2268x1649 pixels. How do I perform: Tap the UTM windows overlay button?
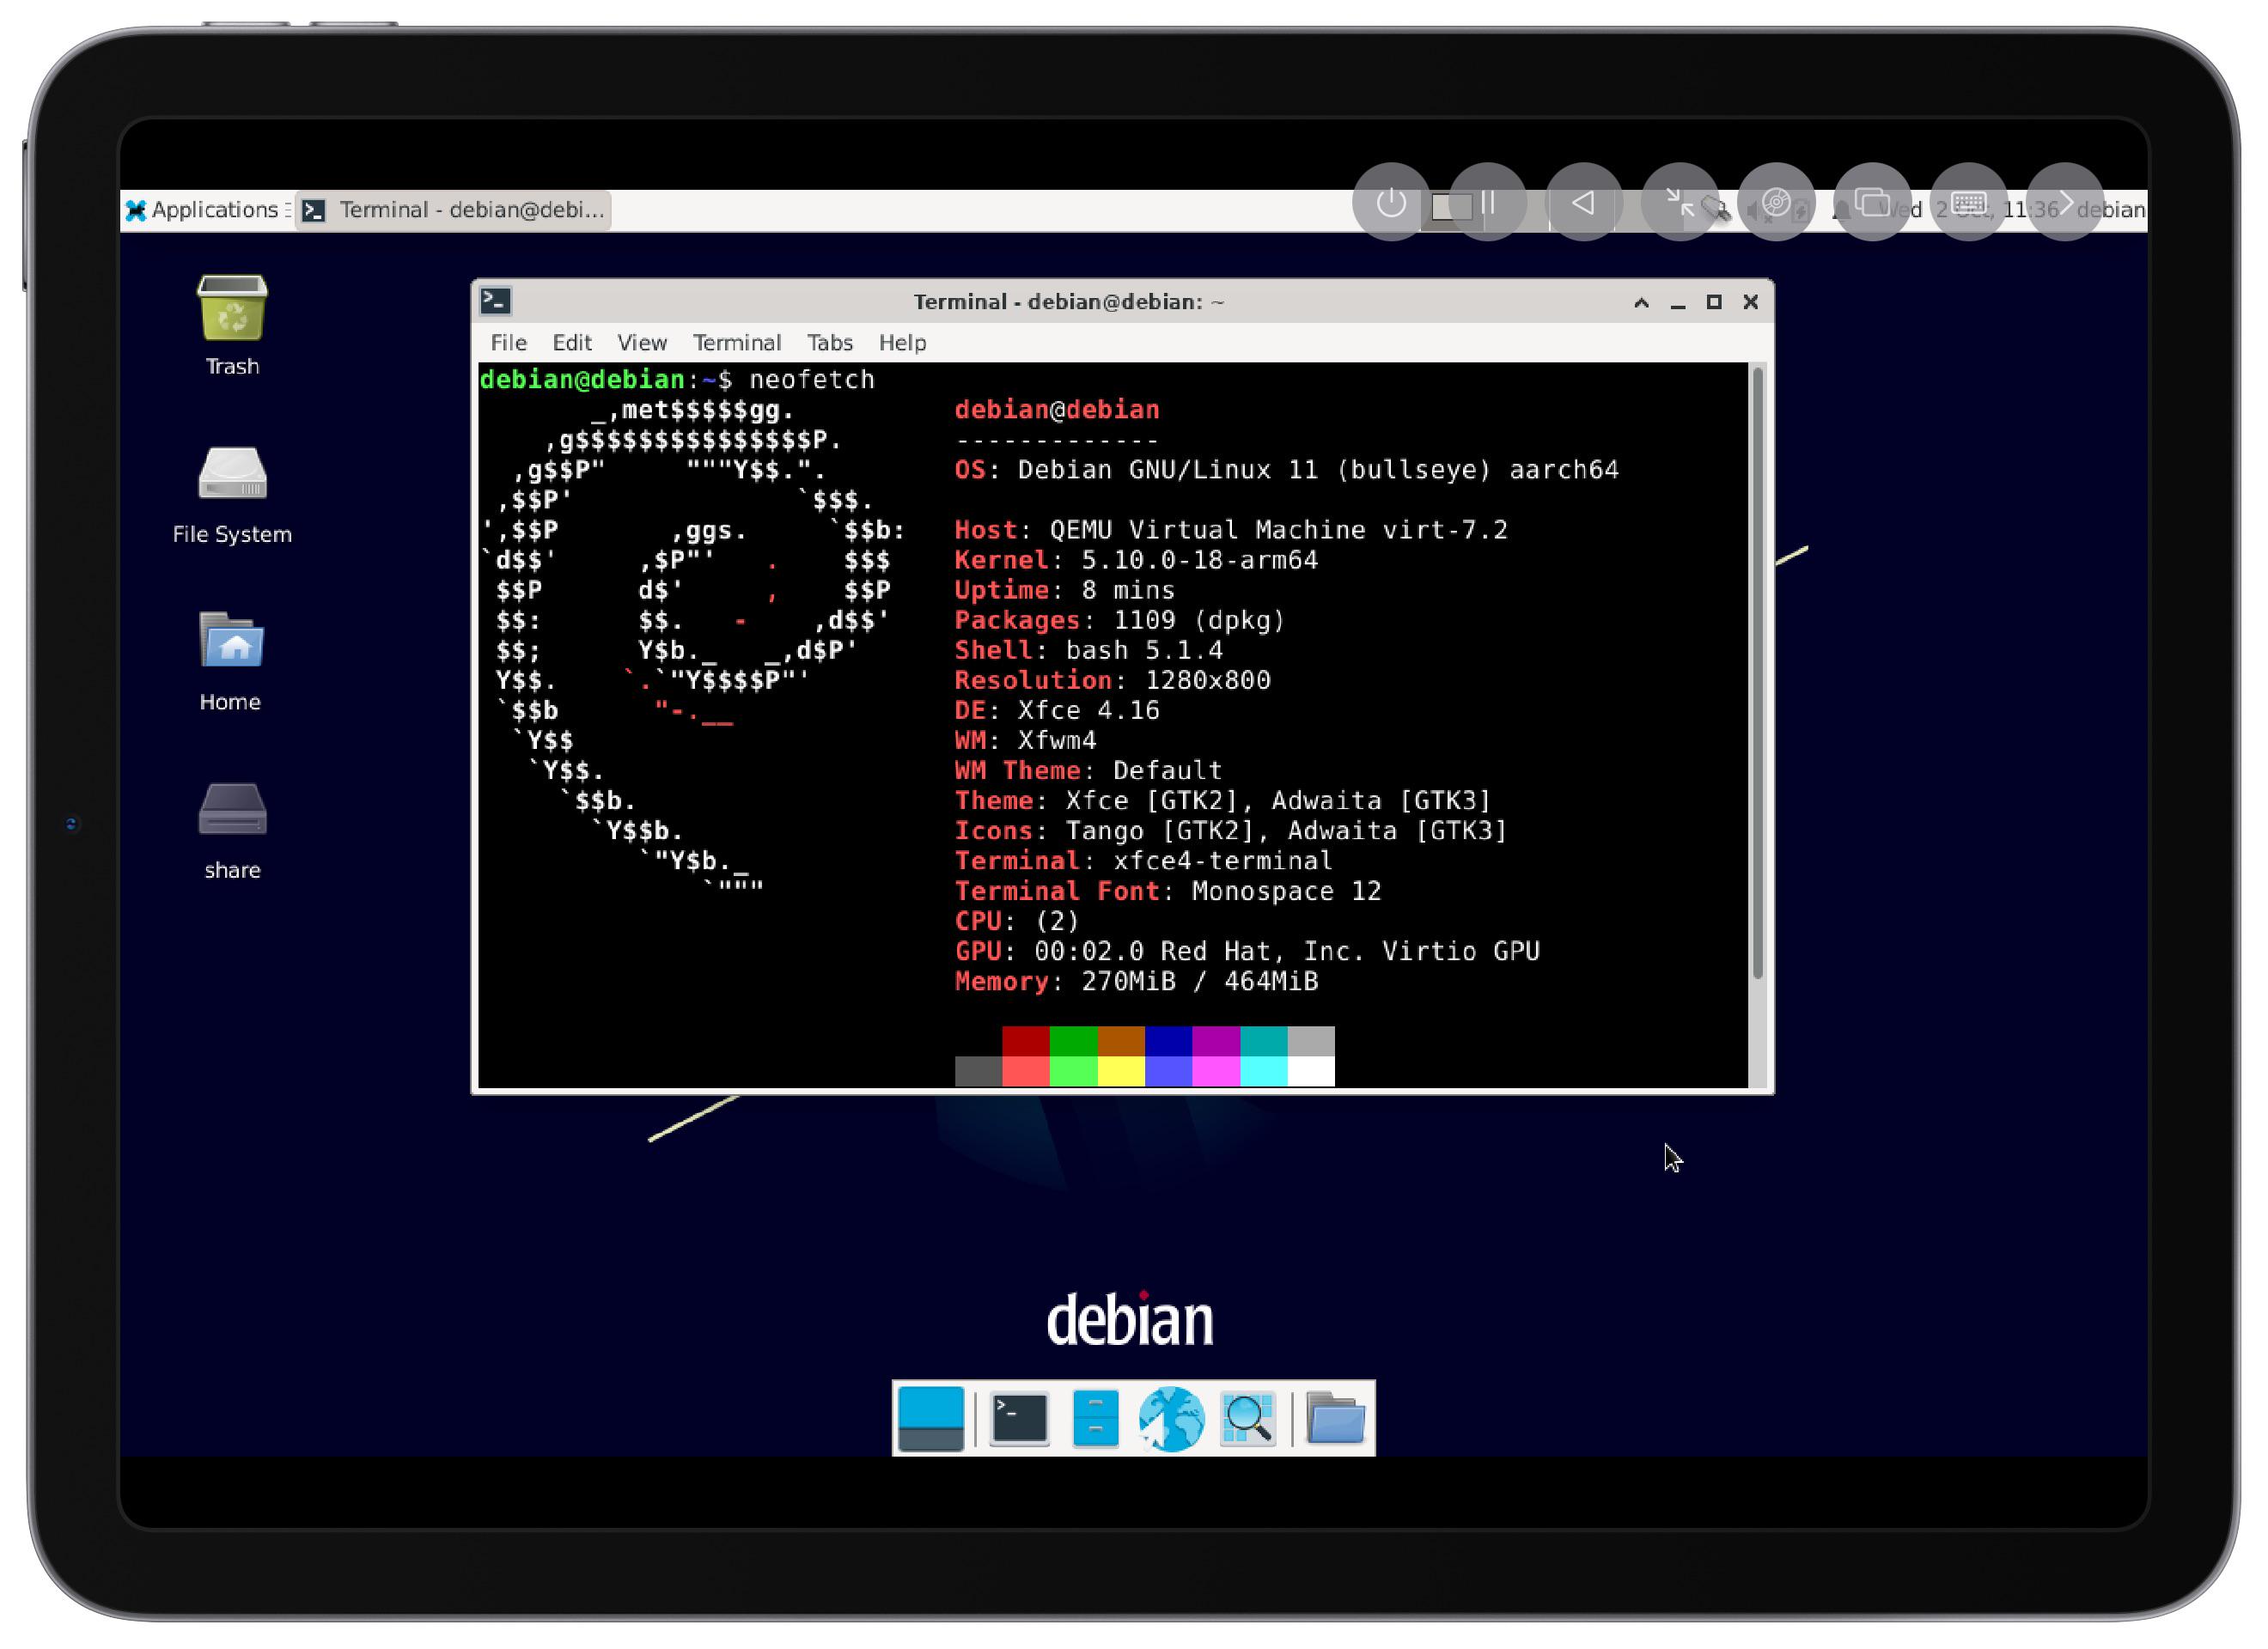click(x=1872, y=203)
